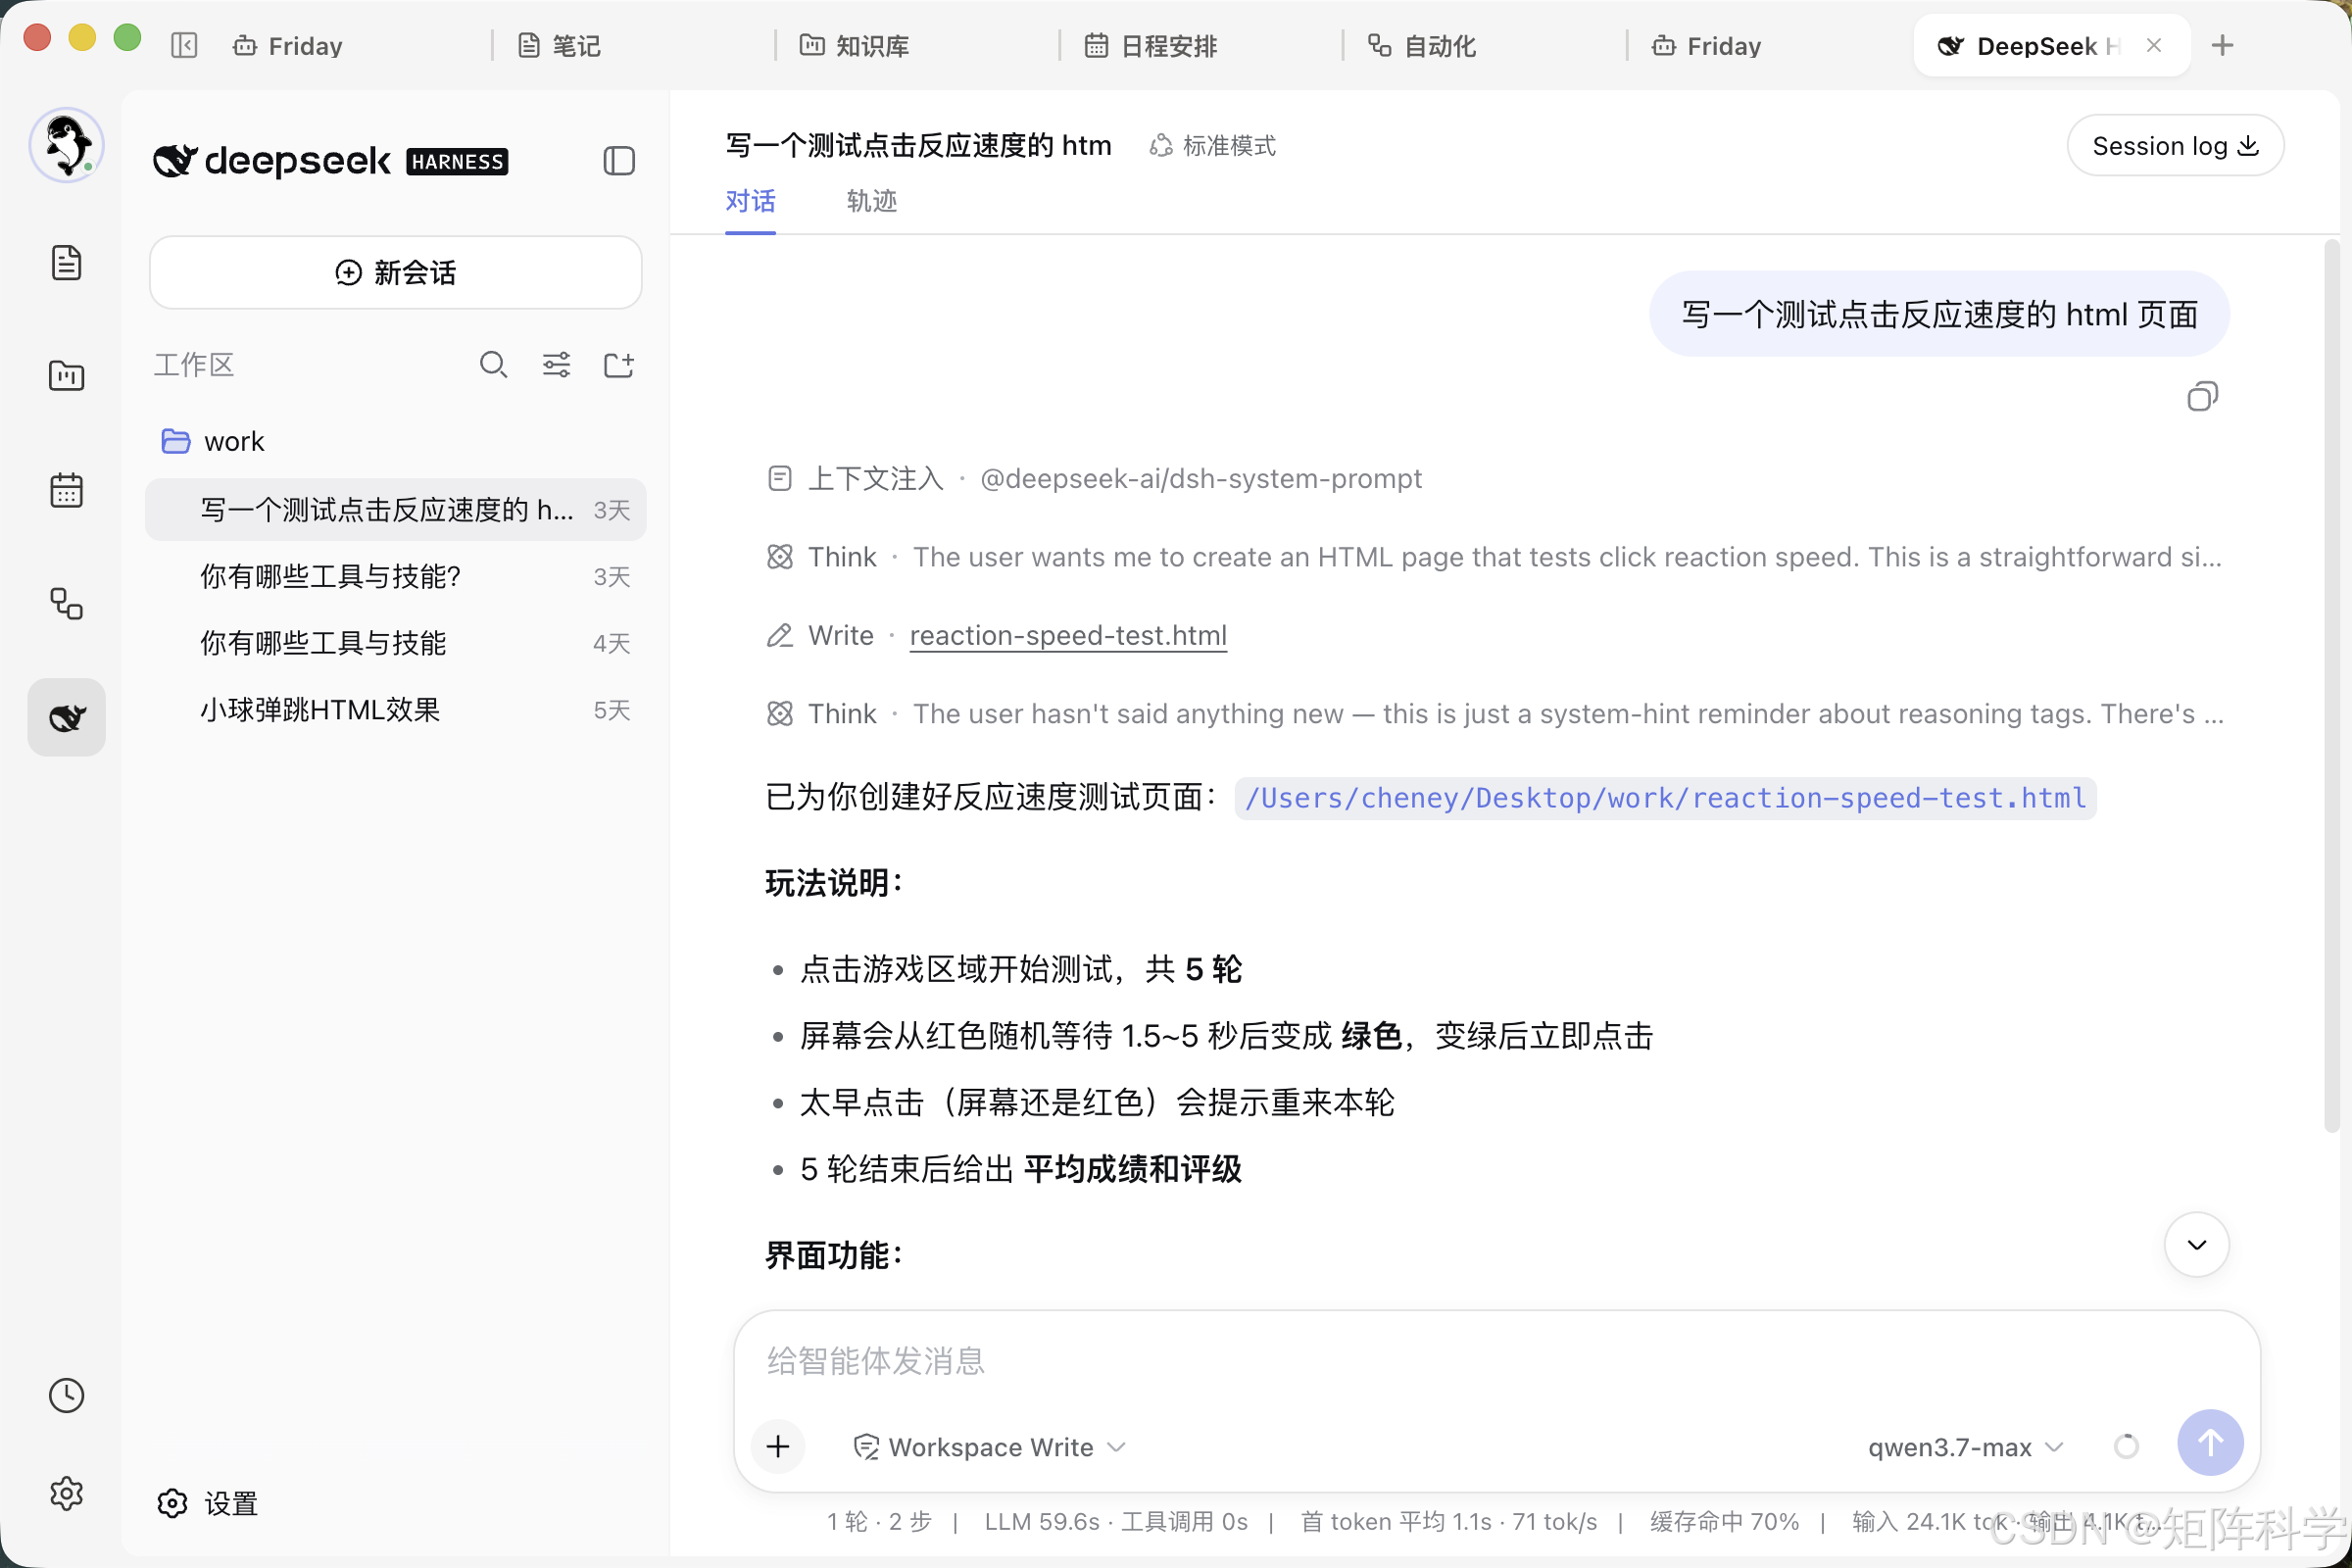This screenshot has width=2352, height=1568.
Task: Open the bottom gear icon in left rail
Action: click(x=66, y=1493)
